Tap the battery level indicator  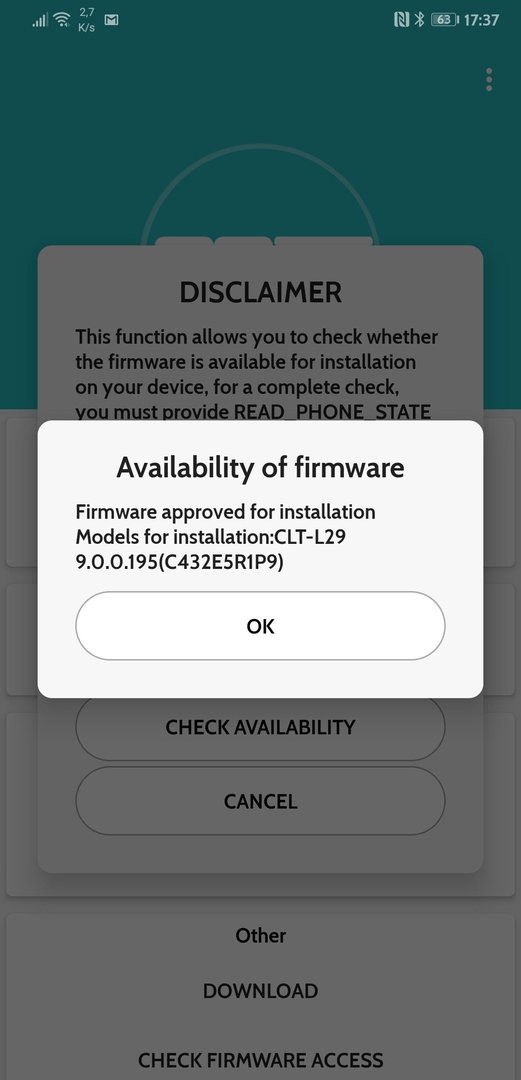point(445,20)
